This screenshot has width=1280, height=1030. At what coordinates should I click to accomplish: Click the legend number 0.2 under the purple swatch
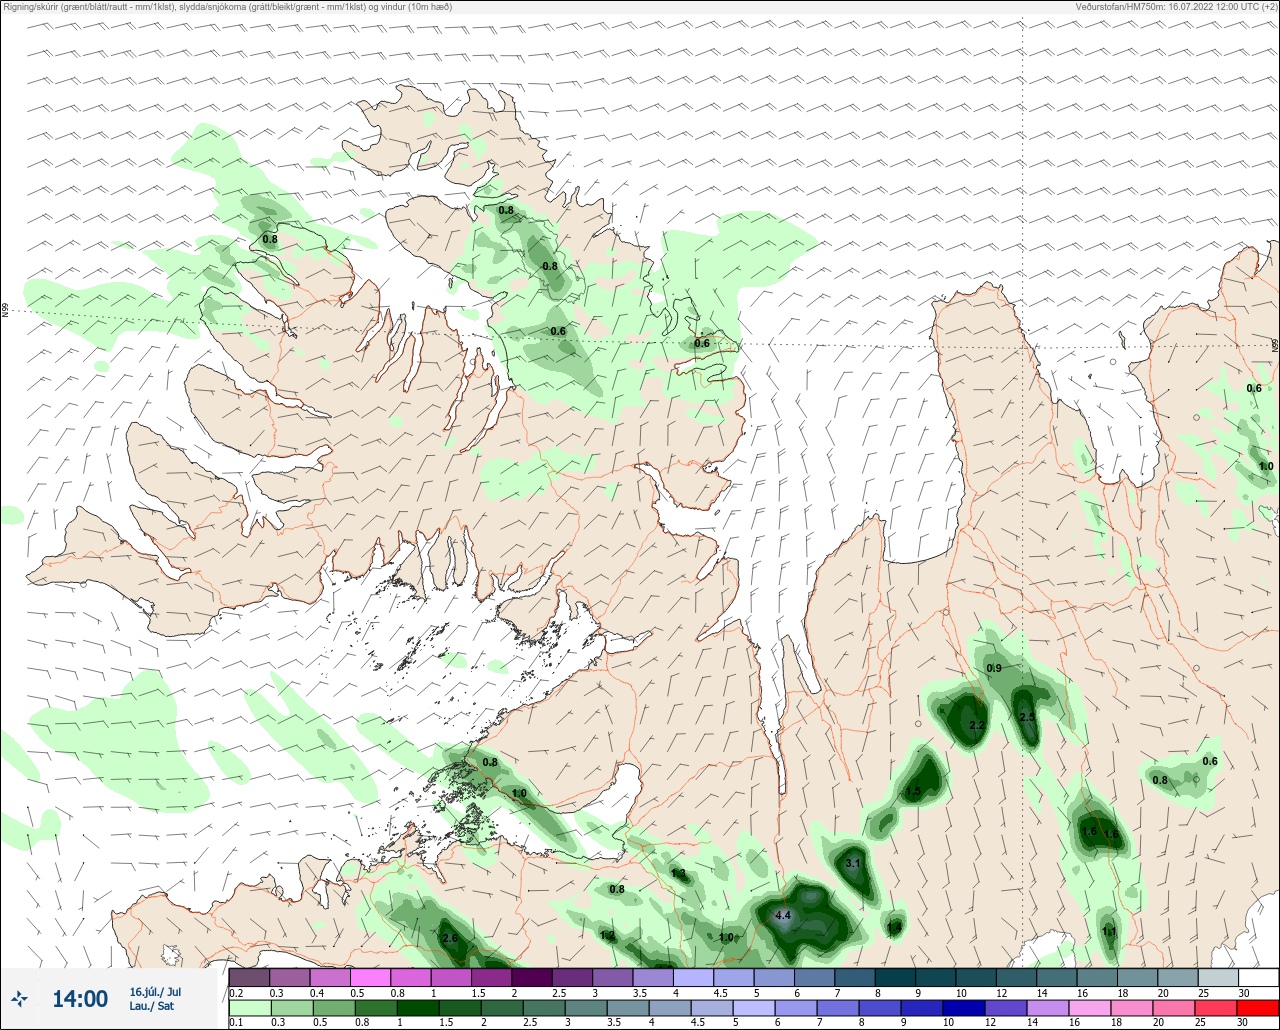click(x=236, y=993)
